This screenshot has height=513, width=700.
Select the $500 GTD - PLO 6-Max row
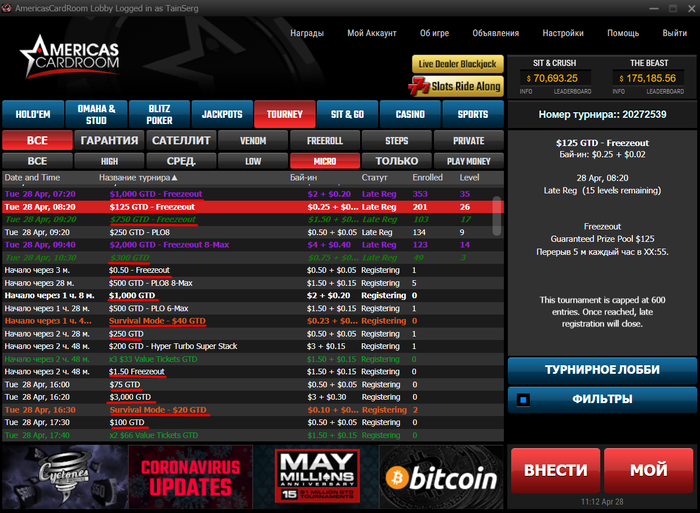[x=253, y=309]
